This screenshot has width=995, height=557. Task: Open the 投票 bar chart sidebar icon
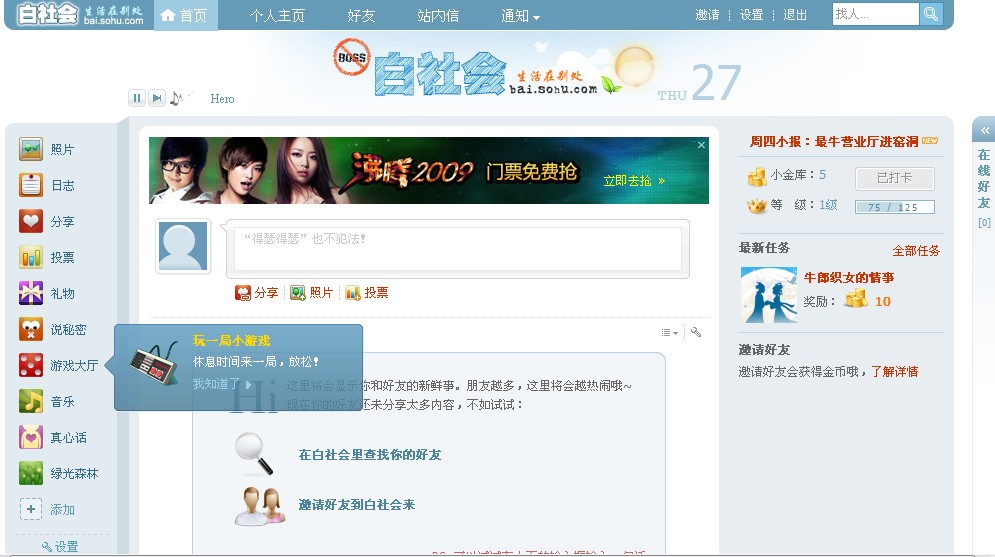[30, 257]
